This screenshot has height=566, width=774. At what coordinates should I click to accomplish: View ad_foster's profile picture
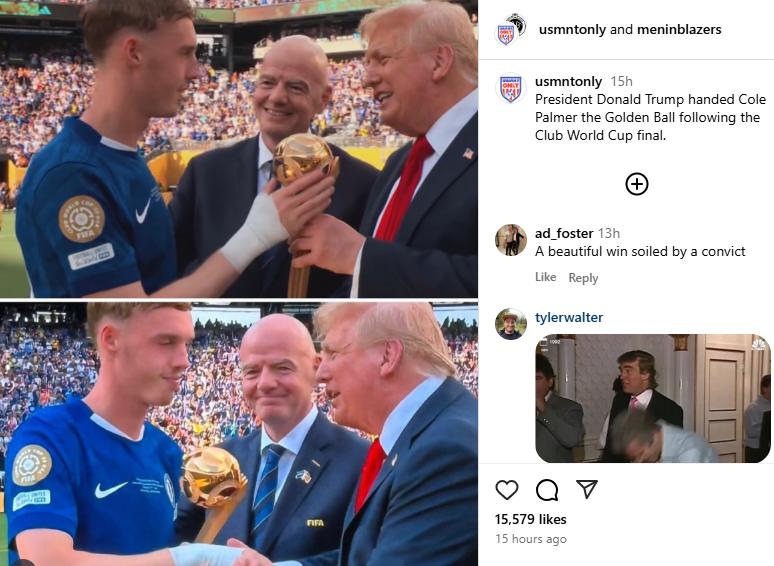[x=510, y=240]
